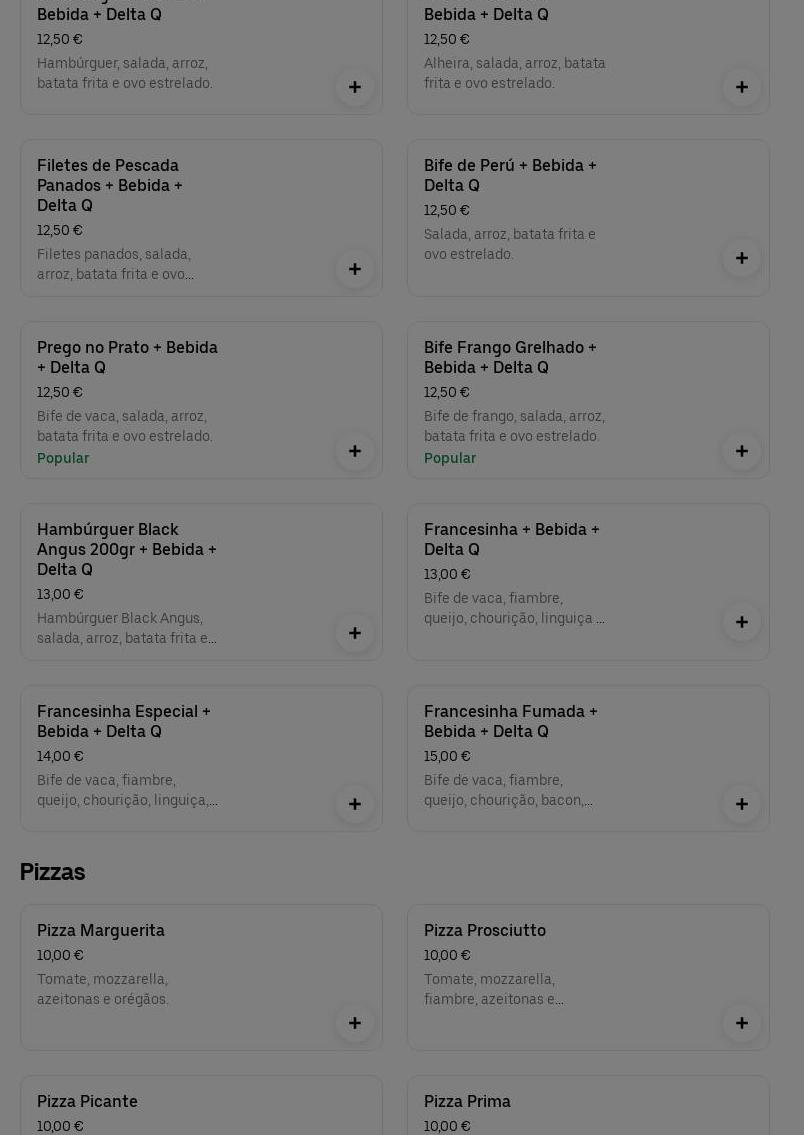This screenshot has height=1135, width=804.
Task: Add the Alheira menu item
Action: point(742,87)
